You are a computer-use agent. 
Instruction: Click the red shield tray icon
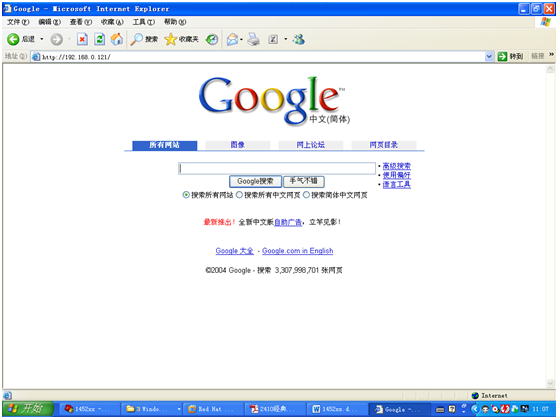point(505,409)
